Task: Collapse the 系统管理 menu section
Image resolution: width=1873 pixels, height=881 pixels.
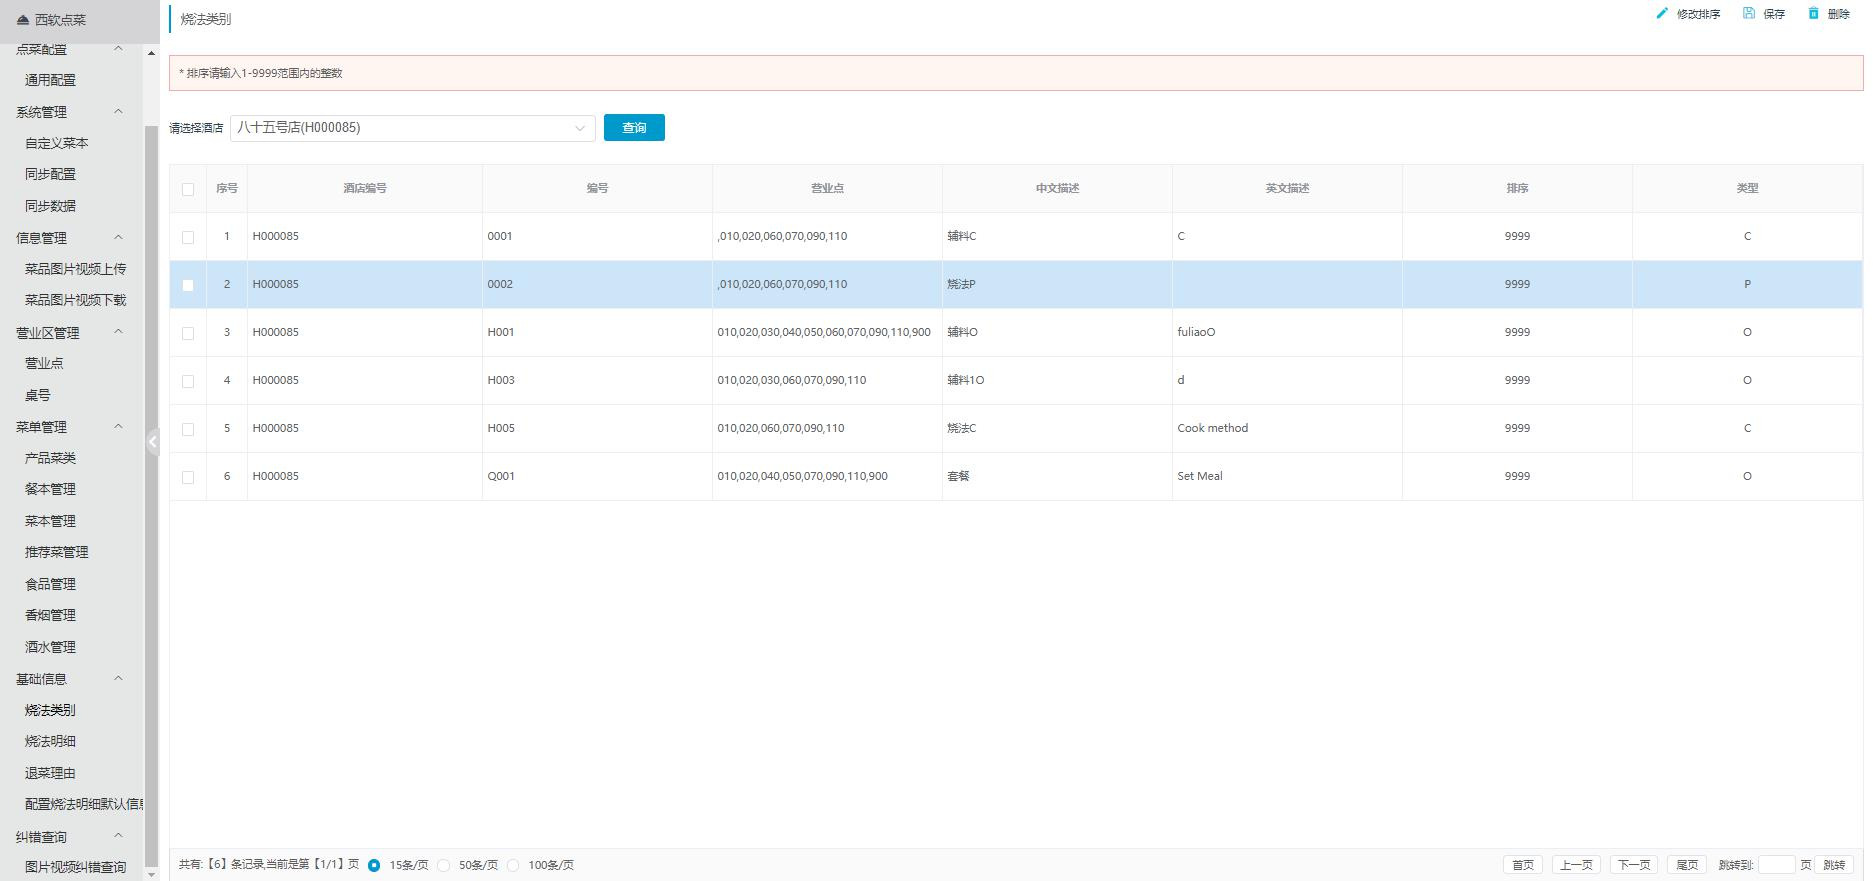Action: tap(118, 112)
